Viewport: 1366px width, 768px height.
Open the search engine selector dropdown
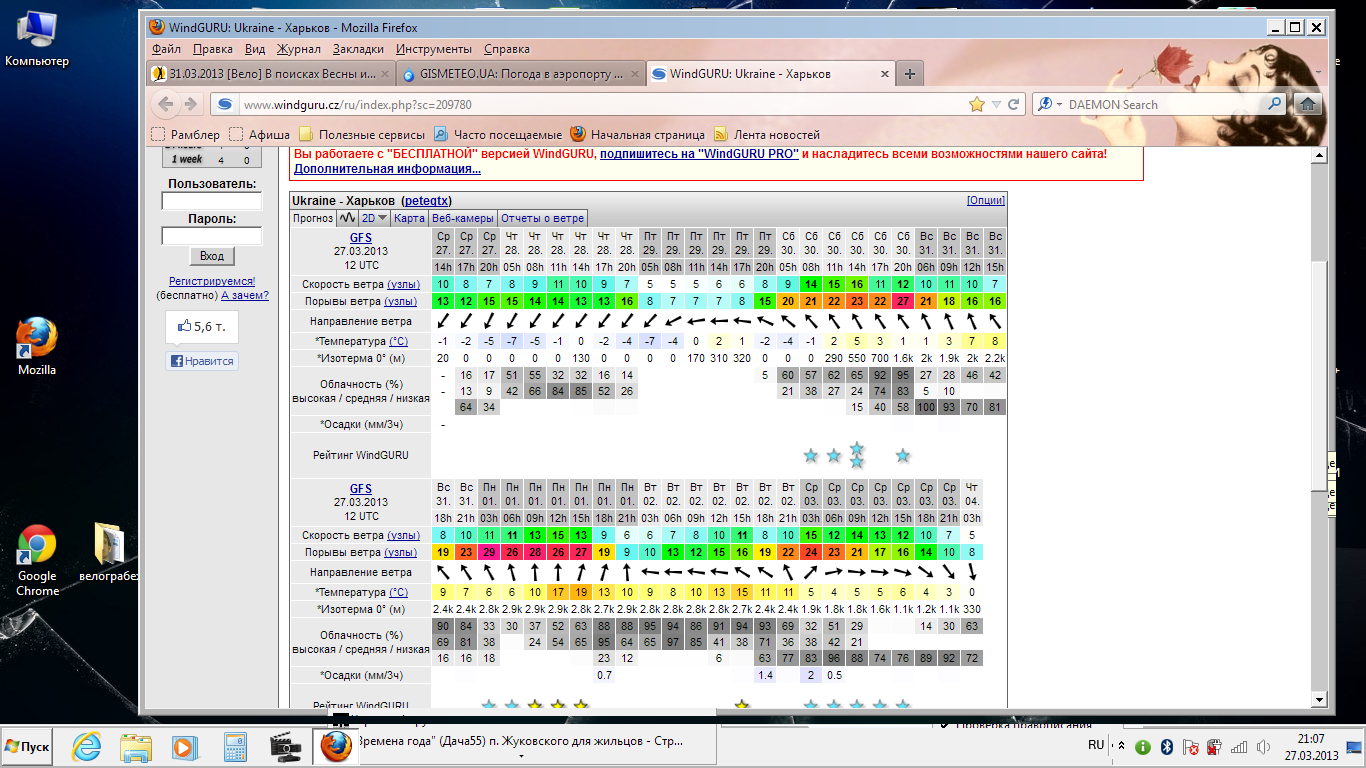pyautogui.click(x=1049, y=104)
